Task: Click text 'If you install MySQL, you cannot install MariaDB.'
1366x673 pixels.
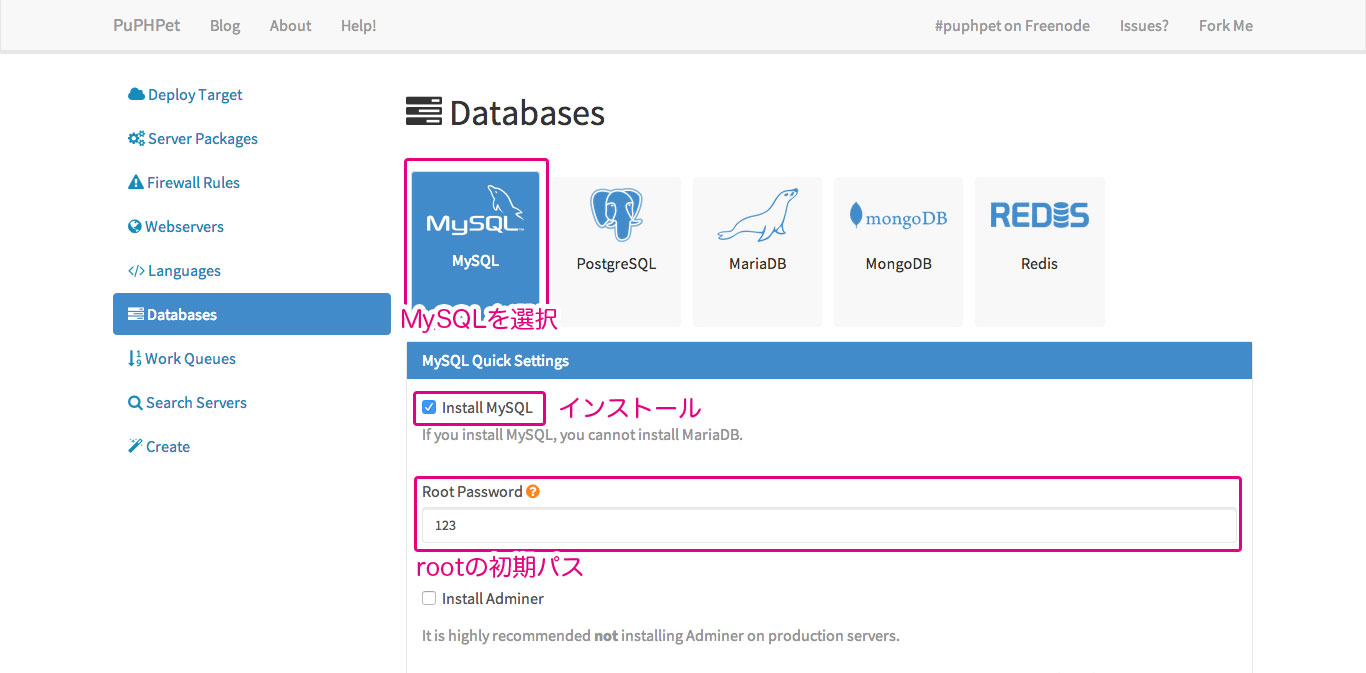Action: 582,435
